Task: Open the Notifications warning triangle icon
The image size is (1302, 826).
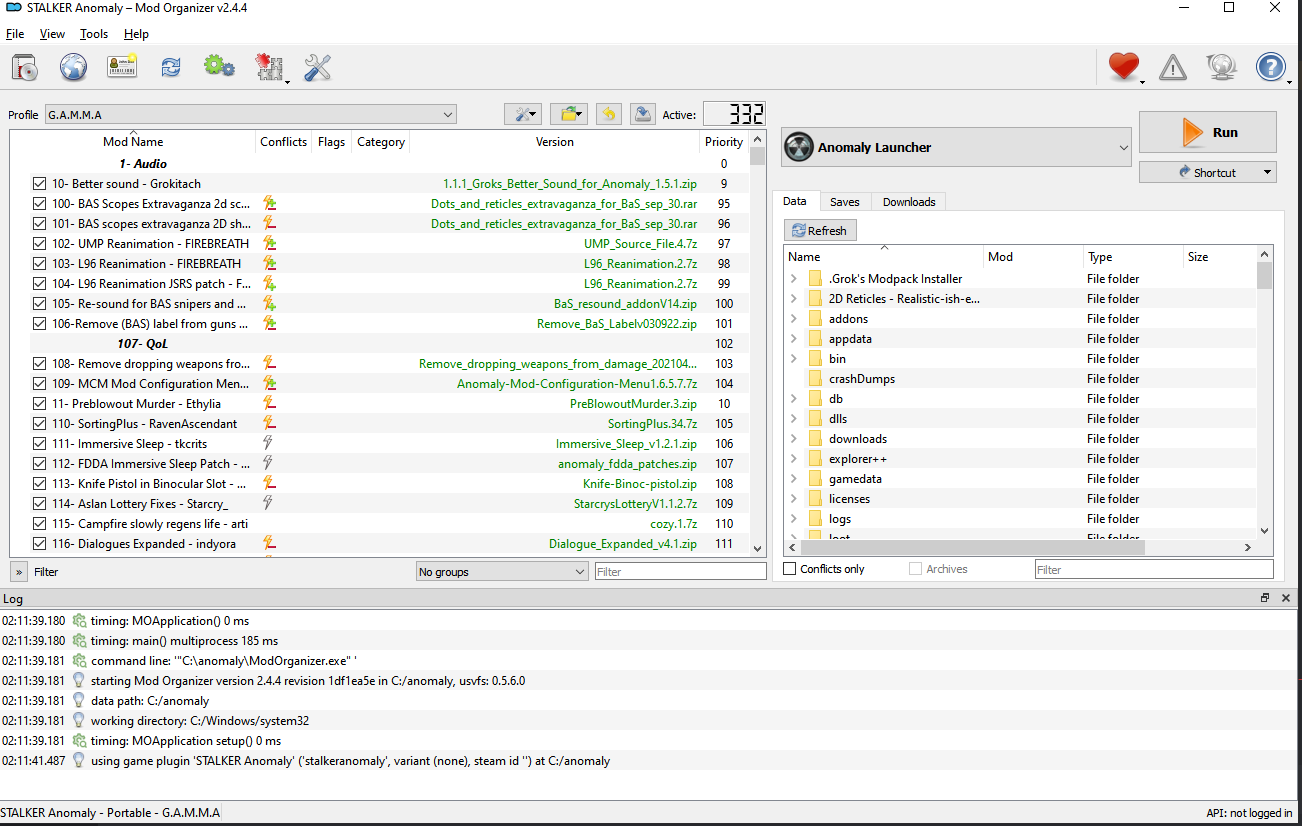Action: pyautogui.click(x=1173, y=68)
